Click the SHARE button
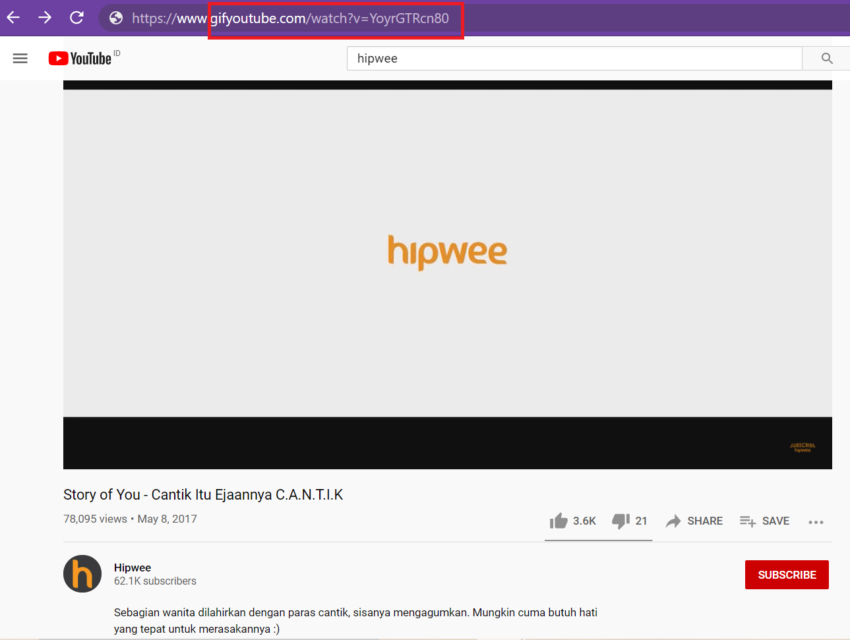This screenshot has width=850, height=640. pos(694,521)
